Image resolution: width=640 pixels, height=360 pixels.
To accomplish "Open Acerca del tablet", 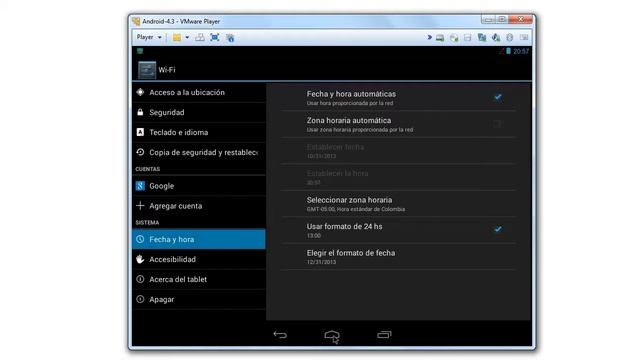I will (199, 279).
